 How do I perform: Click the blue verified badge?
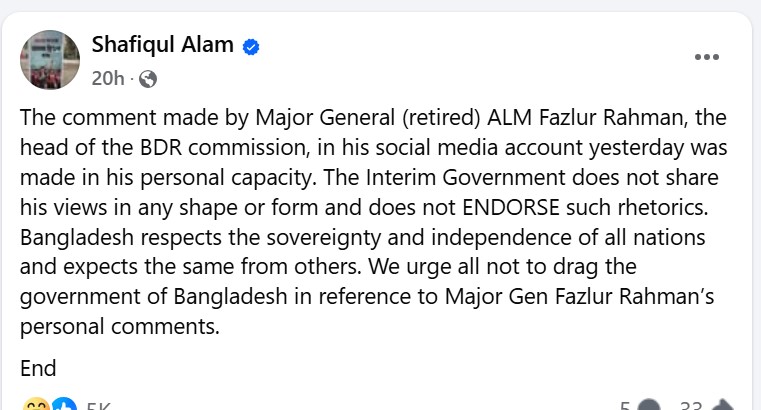pyautogui.click(x=252, y=46)
